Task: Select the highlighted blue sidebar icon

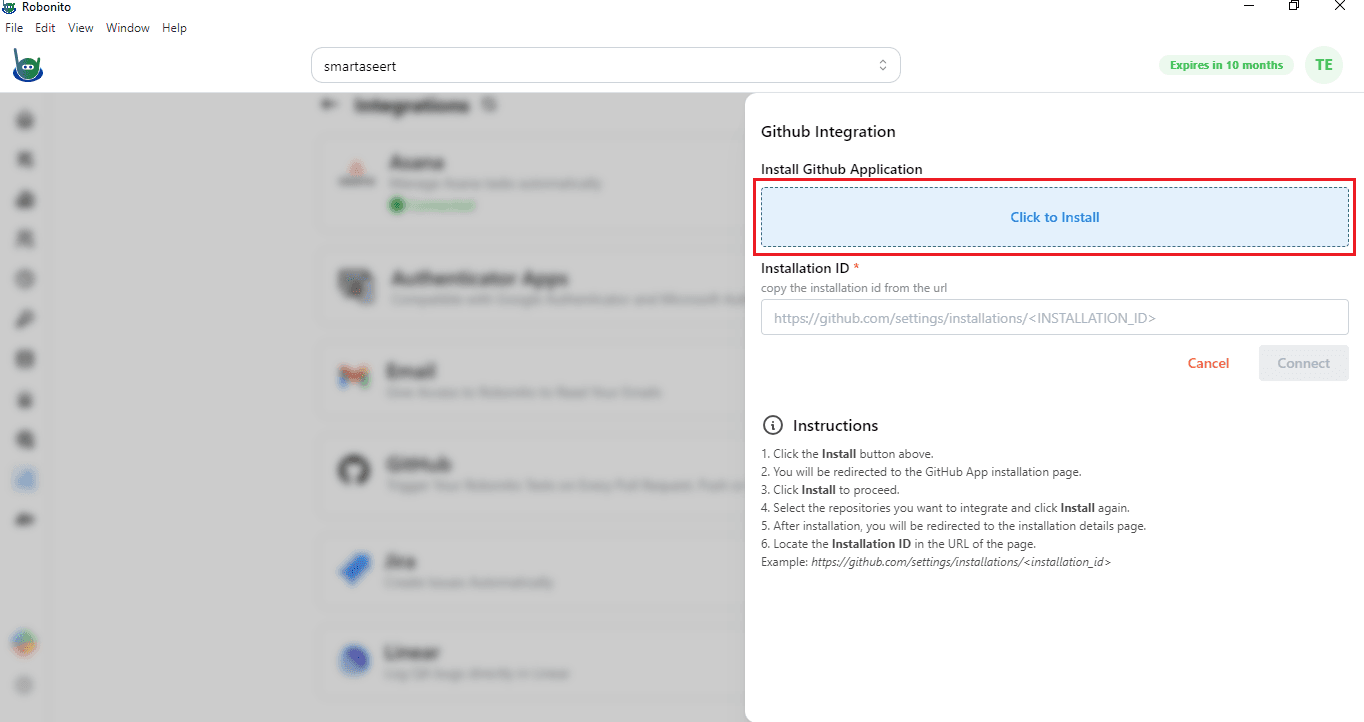Action: pos(26,480)
